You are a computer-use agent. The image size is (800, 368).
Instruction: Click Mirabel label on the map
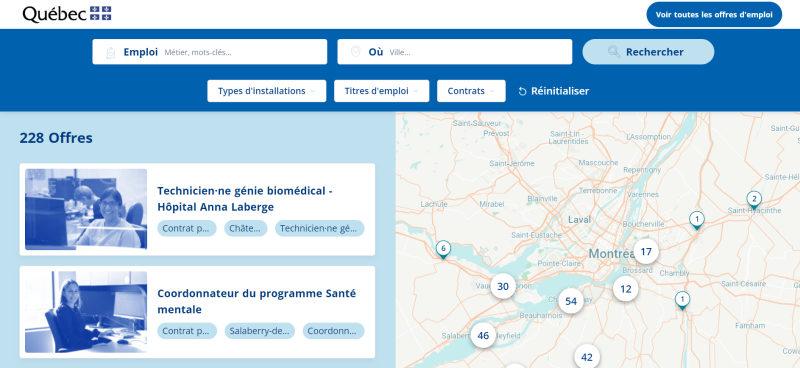pyautogui.click(x=492, y=204)
